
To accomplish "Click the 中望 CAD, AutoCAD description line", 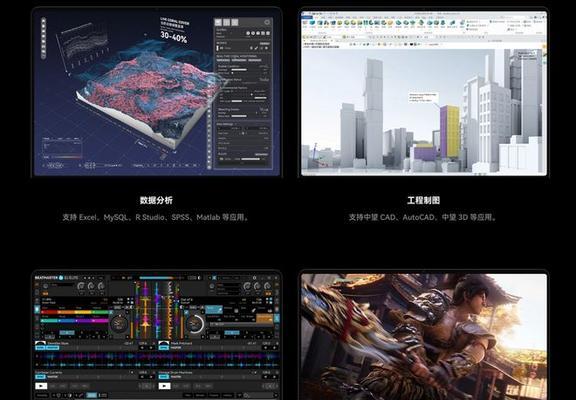I will click(423, 217).
